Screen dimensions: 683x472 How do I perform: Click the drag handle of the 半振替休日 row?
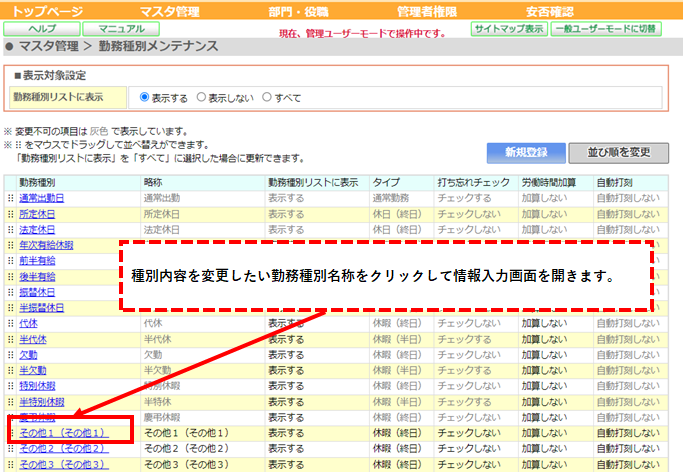pos(11,308)
